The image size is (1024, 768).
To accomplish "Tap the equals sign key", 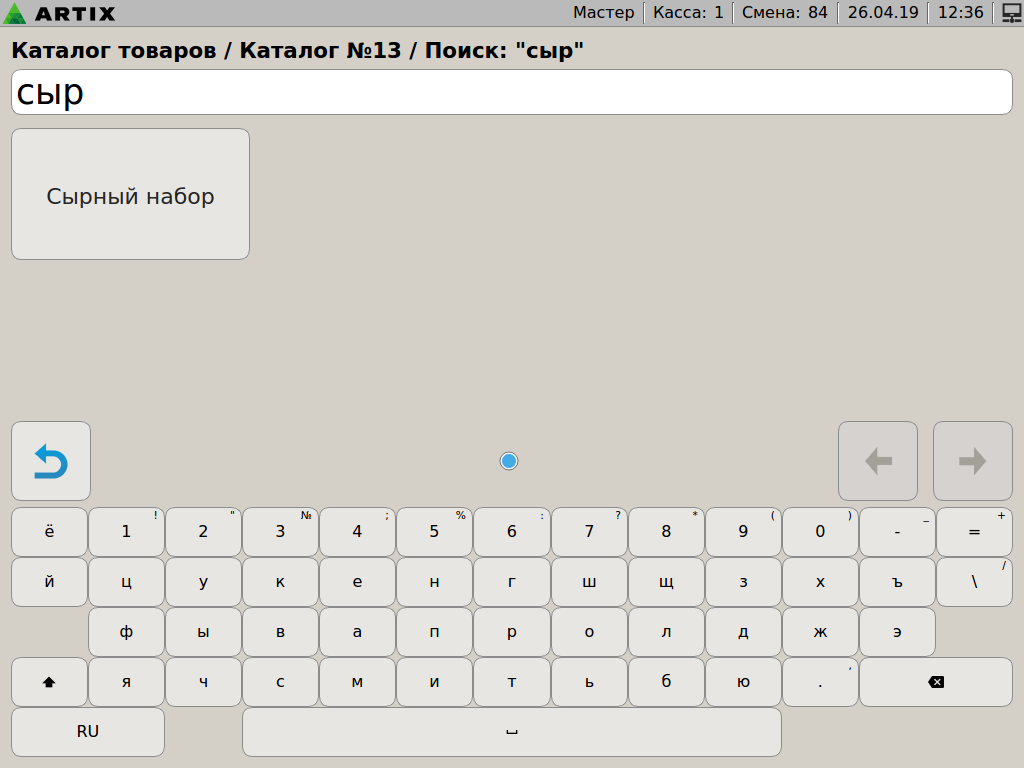I will coord(974,532).
